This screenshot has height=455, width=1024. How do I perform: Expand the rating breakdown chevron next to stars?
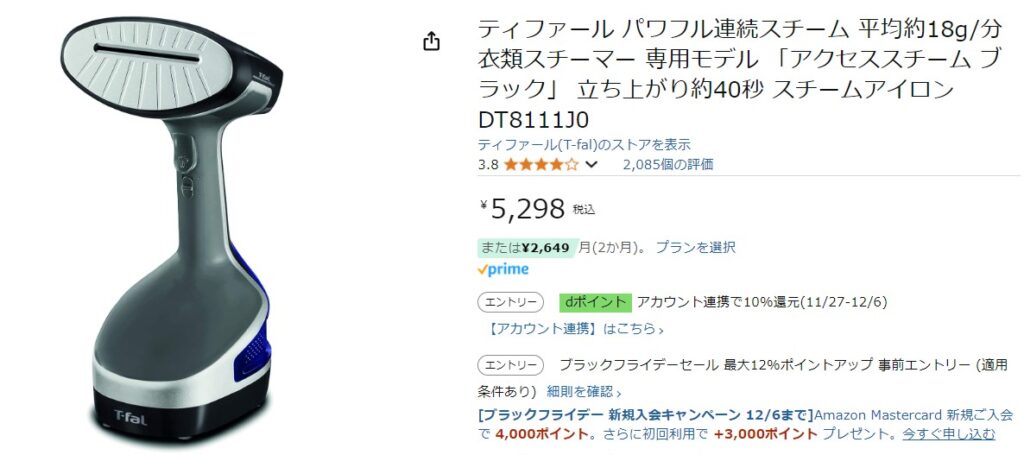pos(591,164)
